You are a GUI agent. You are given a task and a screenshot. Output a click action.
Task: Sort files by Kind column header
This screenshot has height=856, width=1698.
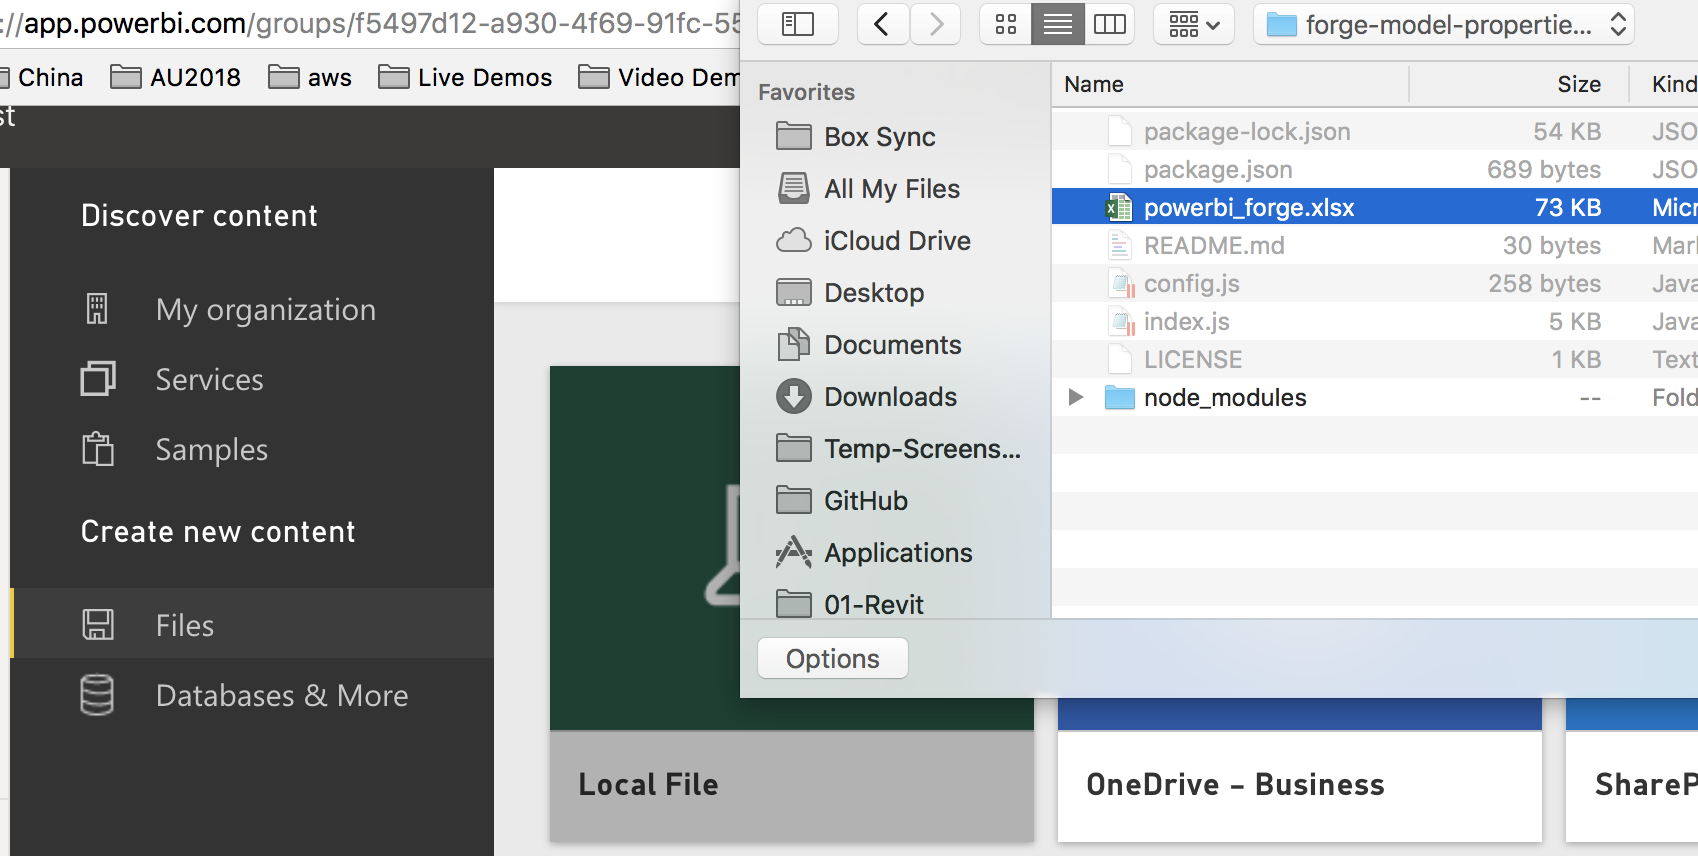1665,85
